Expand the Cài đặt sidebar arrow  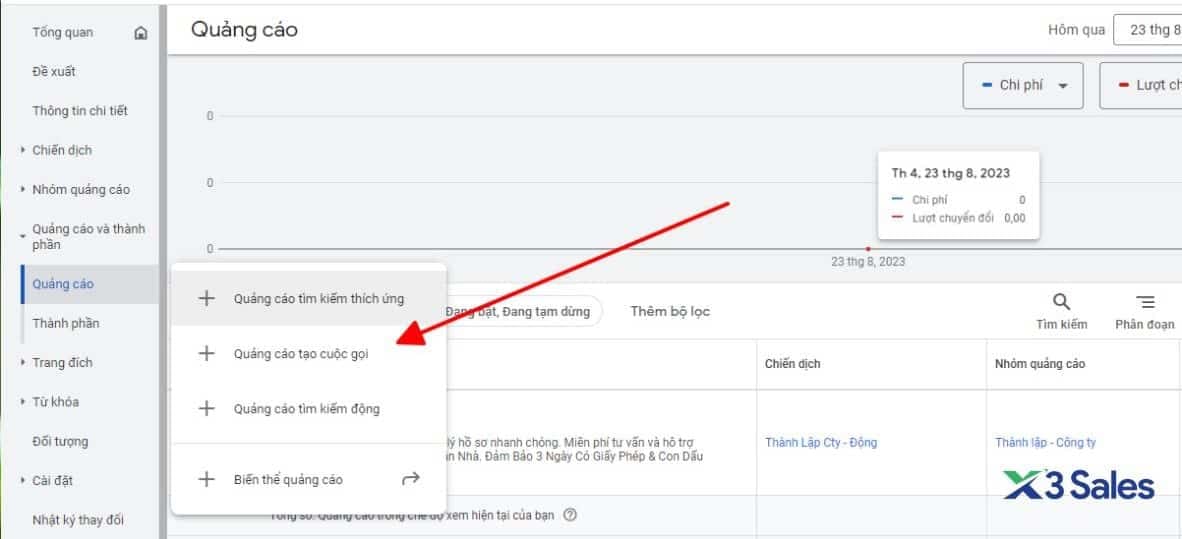pos(23,480)
